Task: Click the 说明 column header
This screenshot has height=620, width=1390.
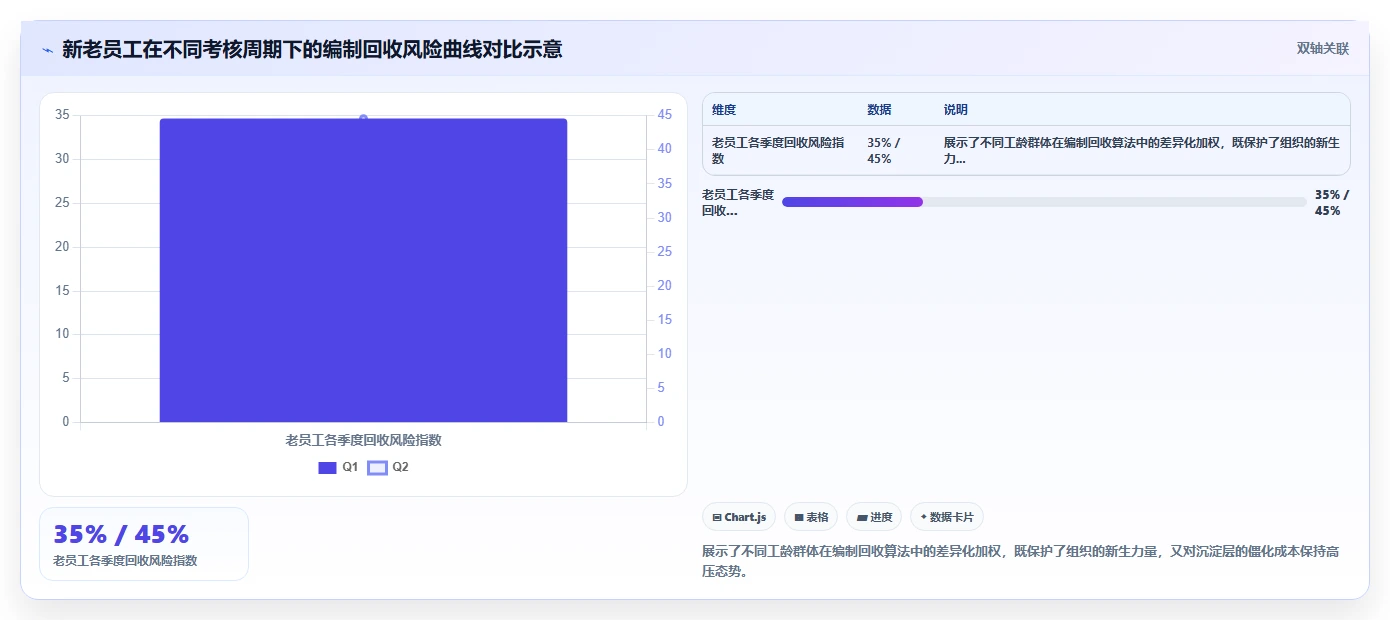Action: [956, 110]
